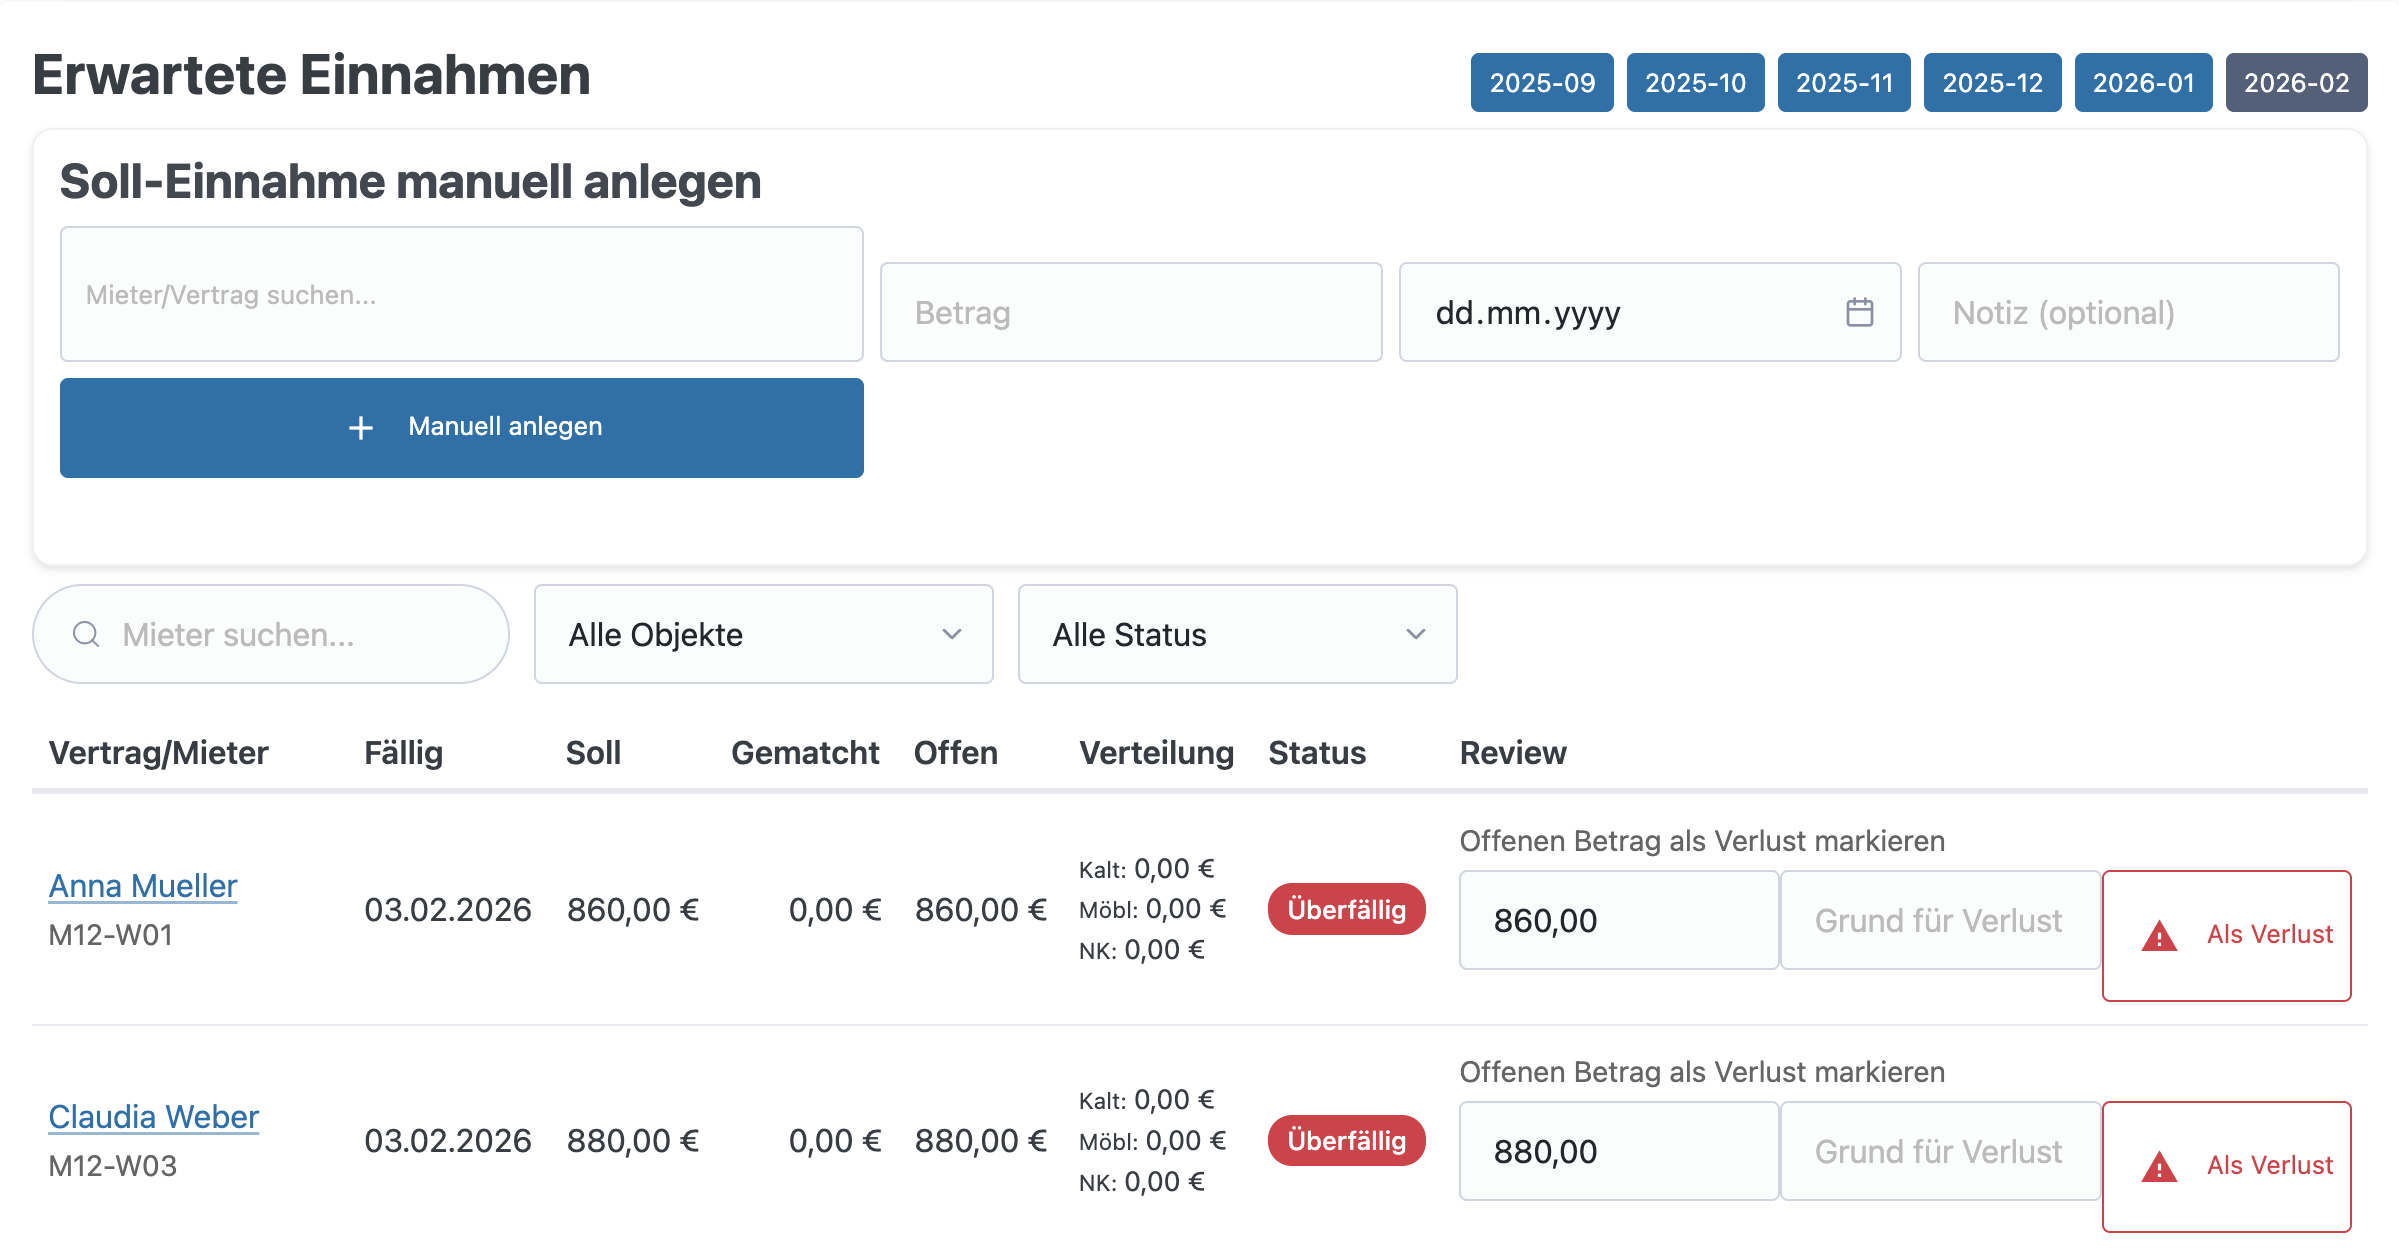
Task: Open the 2026-02 month tab
Action: click(x=2295, y=82)
